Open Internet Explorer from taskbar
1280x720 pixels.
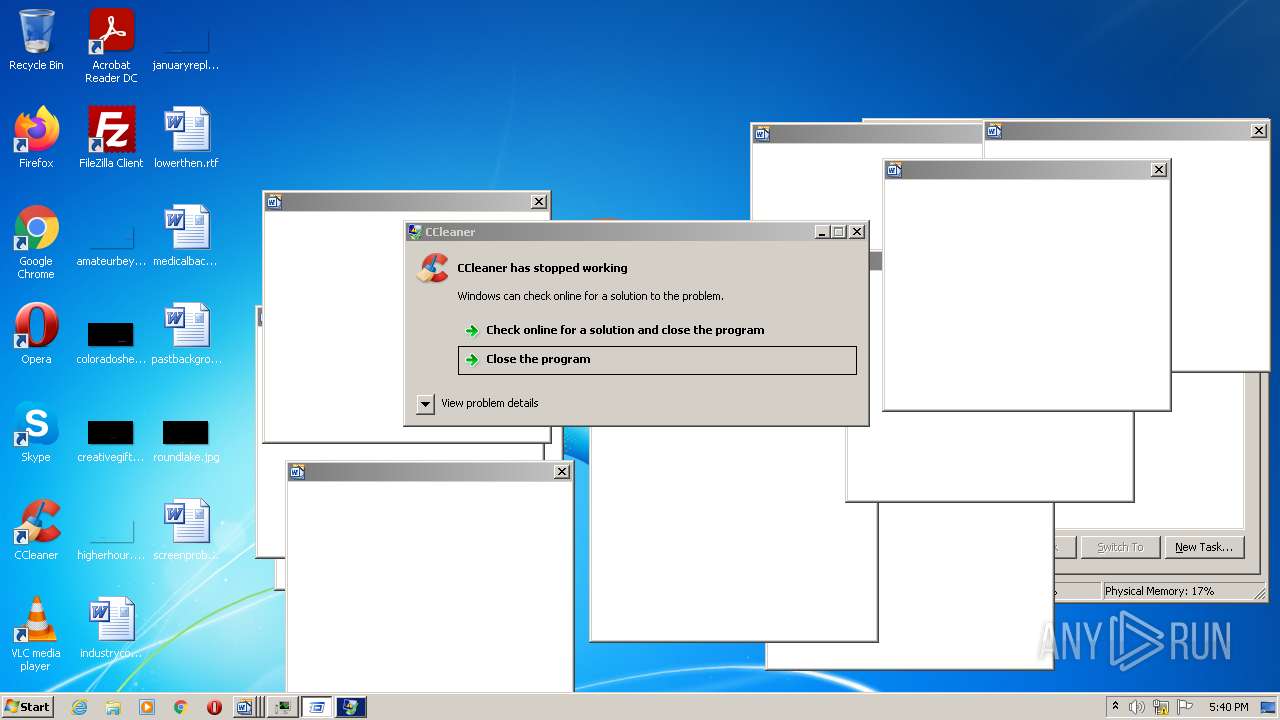click(80, 707)
